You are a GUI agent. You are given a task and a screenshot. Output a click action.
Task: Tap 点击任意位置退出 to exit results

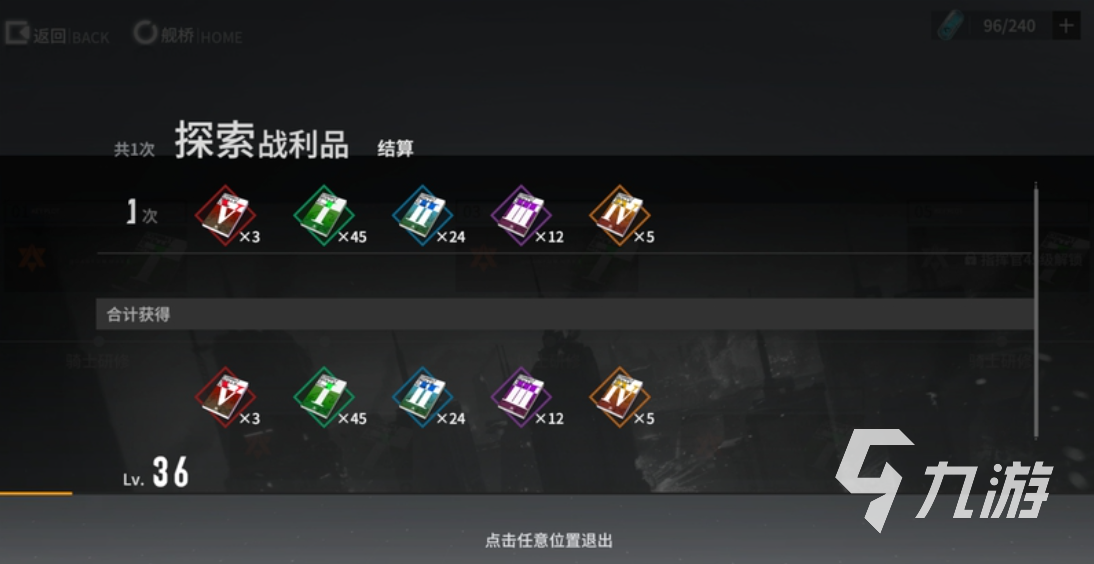click(x=548, y=540)
